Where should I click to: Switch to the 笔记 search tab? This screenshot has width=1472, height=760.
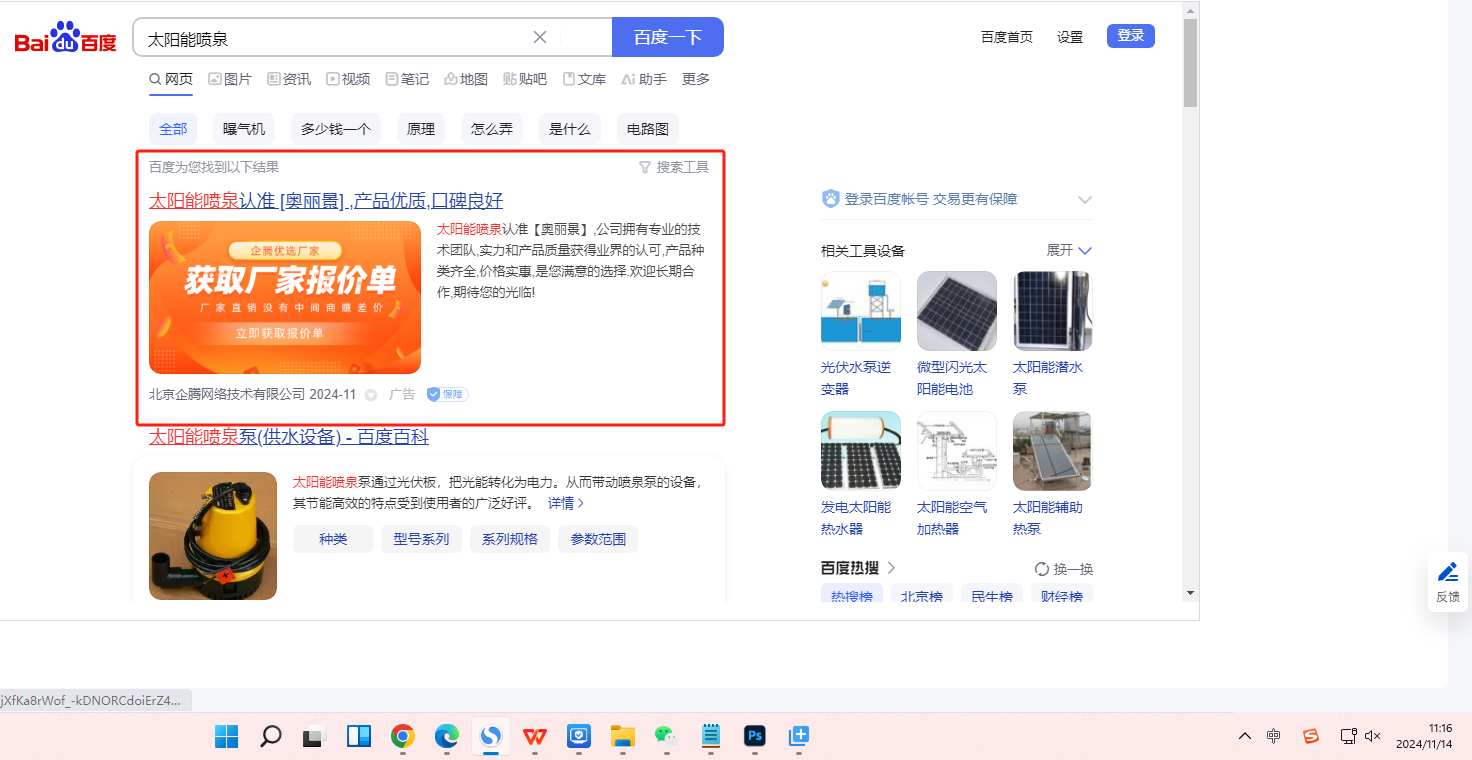coord(407,79)
